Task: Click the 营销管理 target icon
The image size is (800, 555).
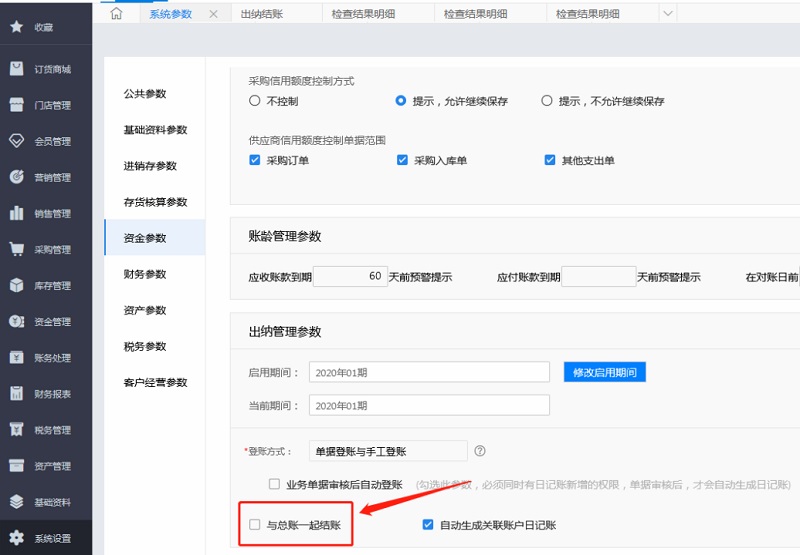Action: [16, 177]
